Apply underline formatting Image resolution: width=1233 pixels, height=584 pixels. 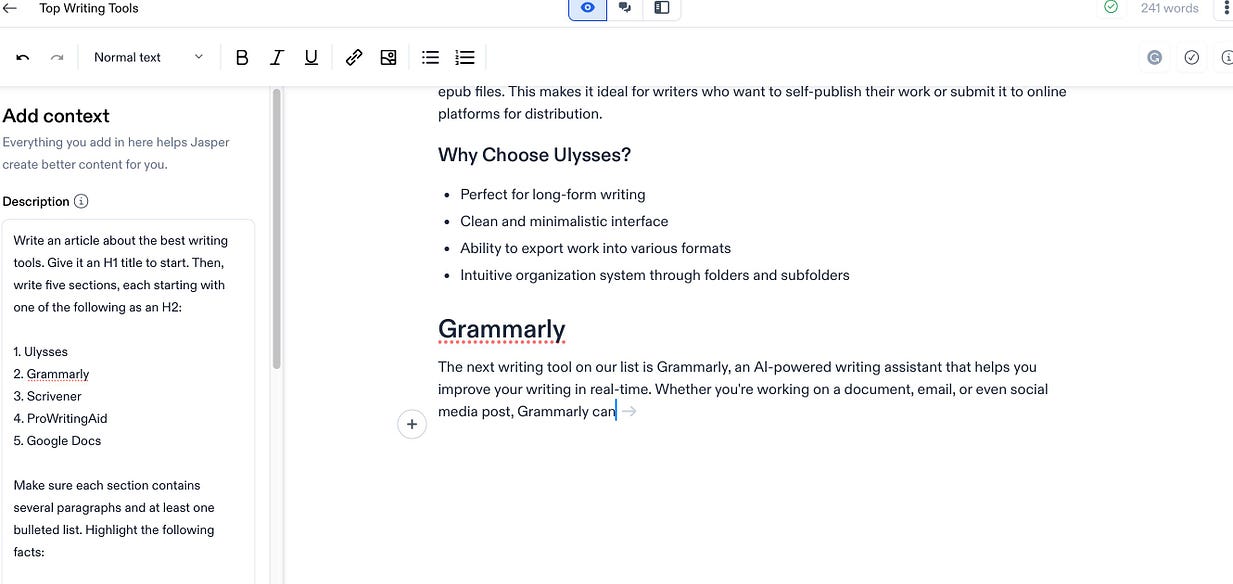click(311, 57)
